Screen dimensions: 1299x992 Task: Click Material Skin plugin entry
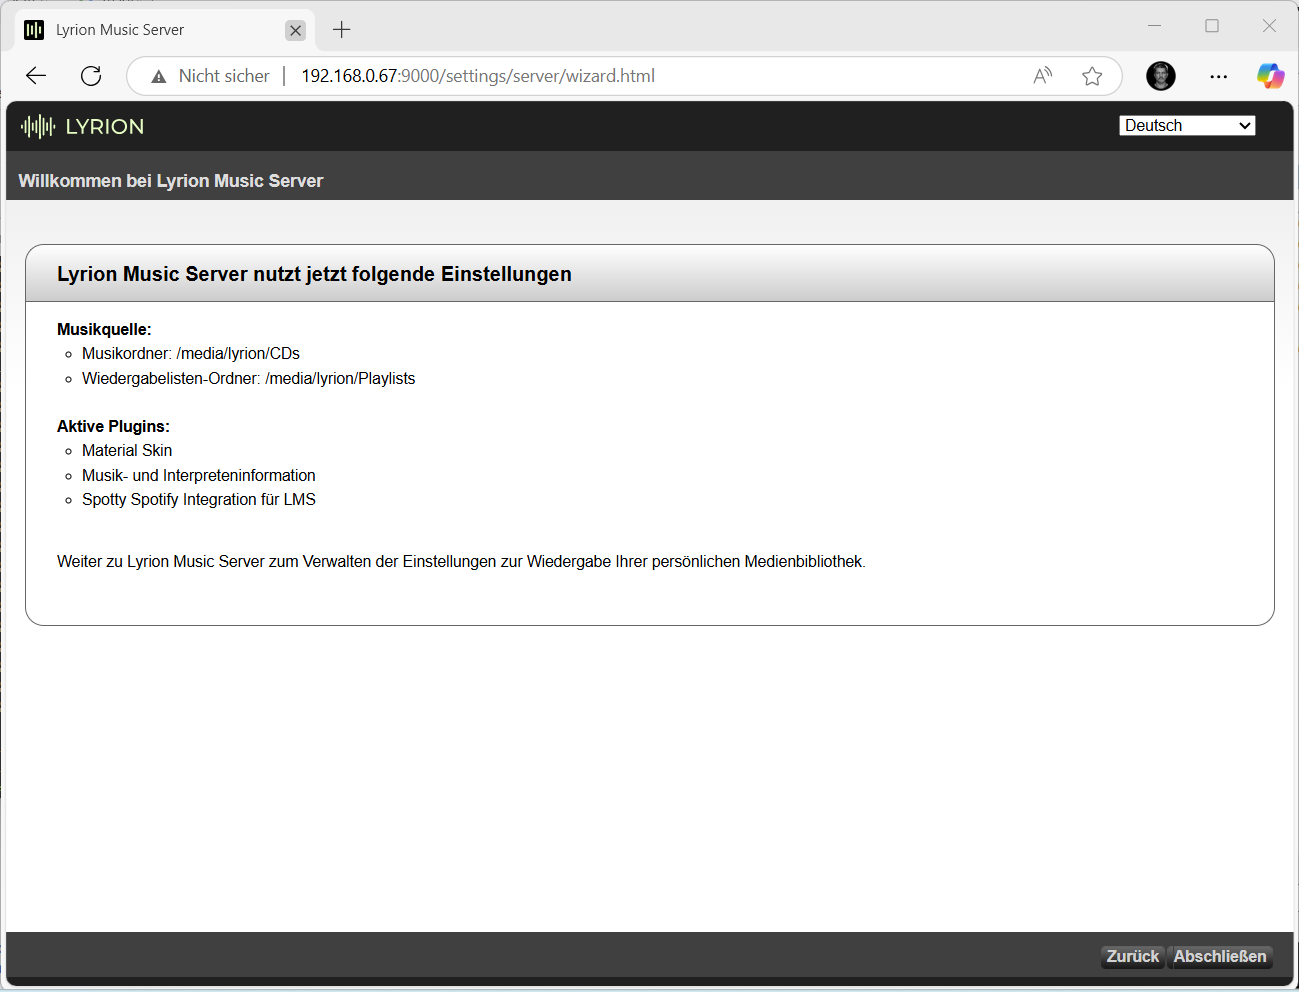(x=127, y=450)
